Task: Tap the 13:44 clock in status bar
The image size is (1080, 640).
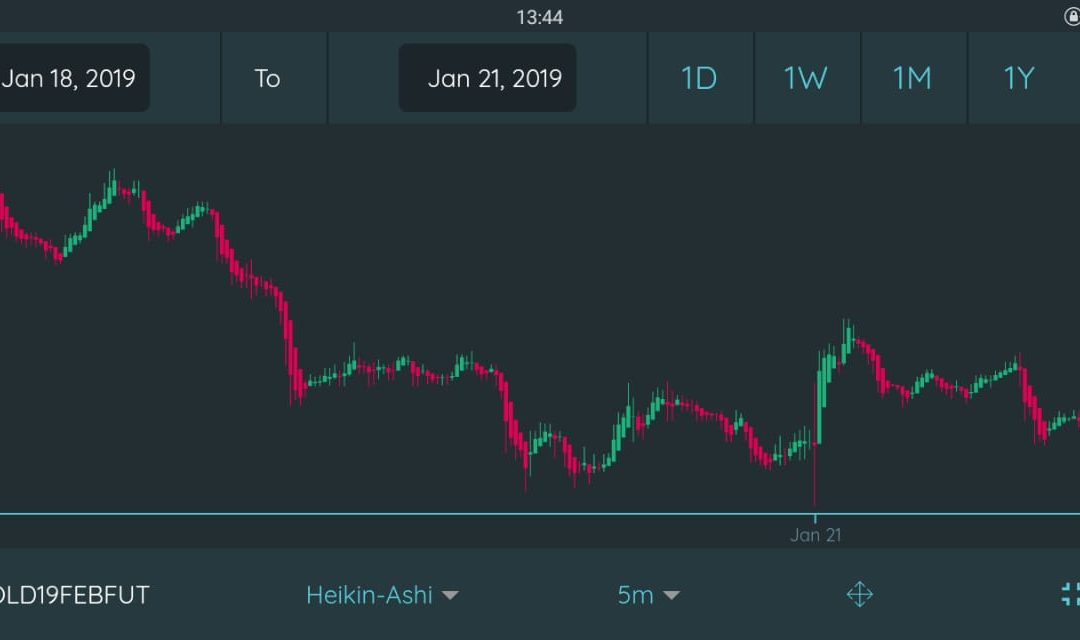Action: point(540,17)
